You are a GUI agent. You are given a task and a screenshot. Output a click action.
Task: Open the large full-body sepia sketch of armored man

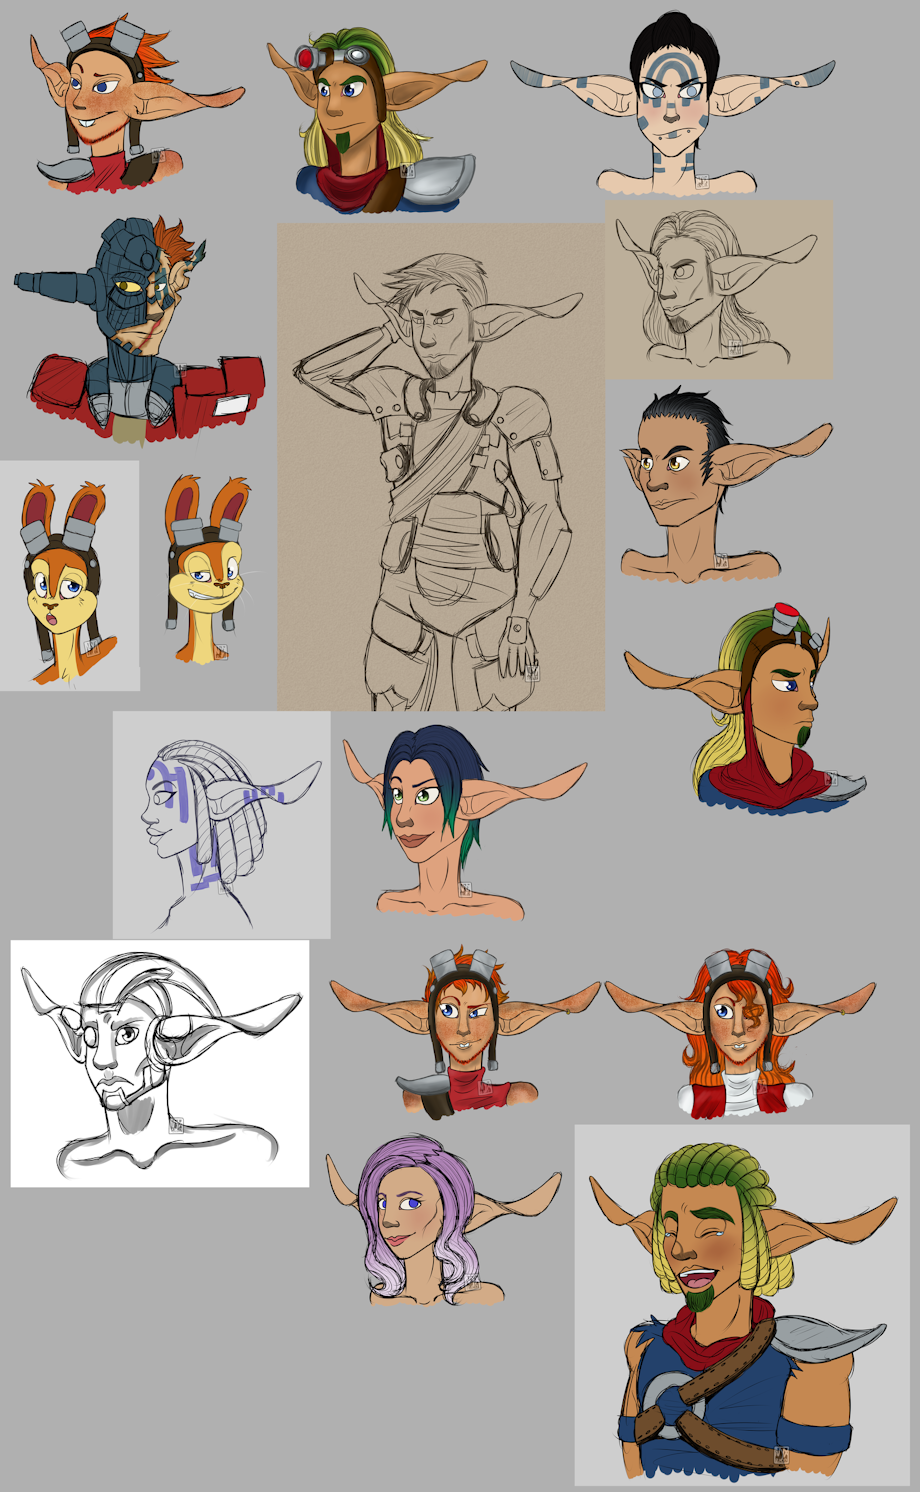tap(441, 467)
